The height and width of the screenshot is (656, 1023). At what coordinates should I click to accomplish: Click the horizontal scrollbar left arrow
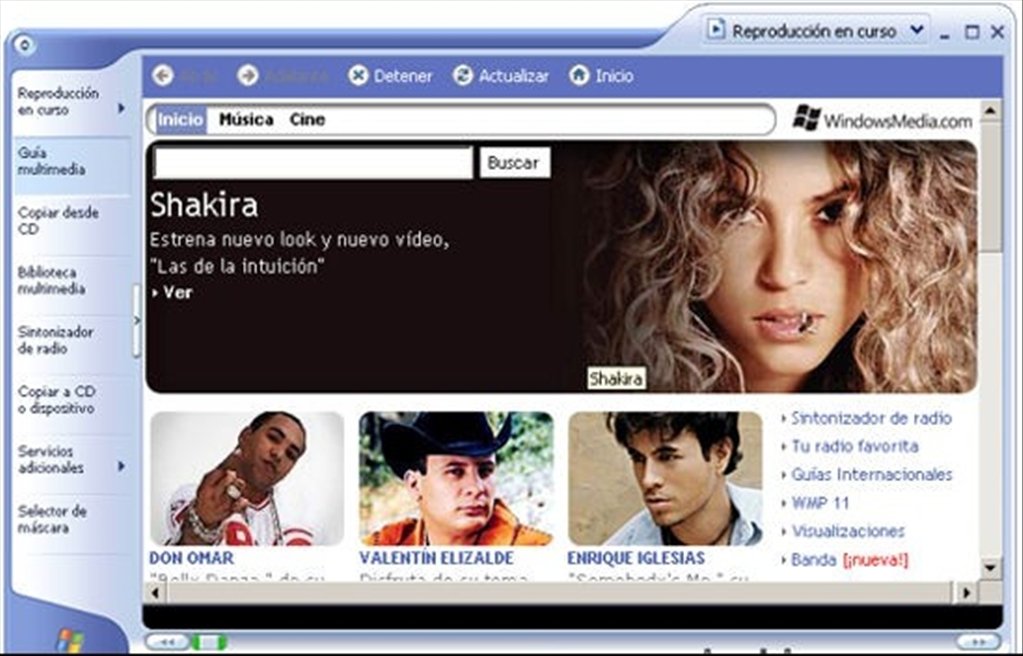155,593
